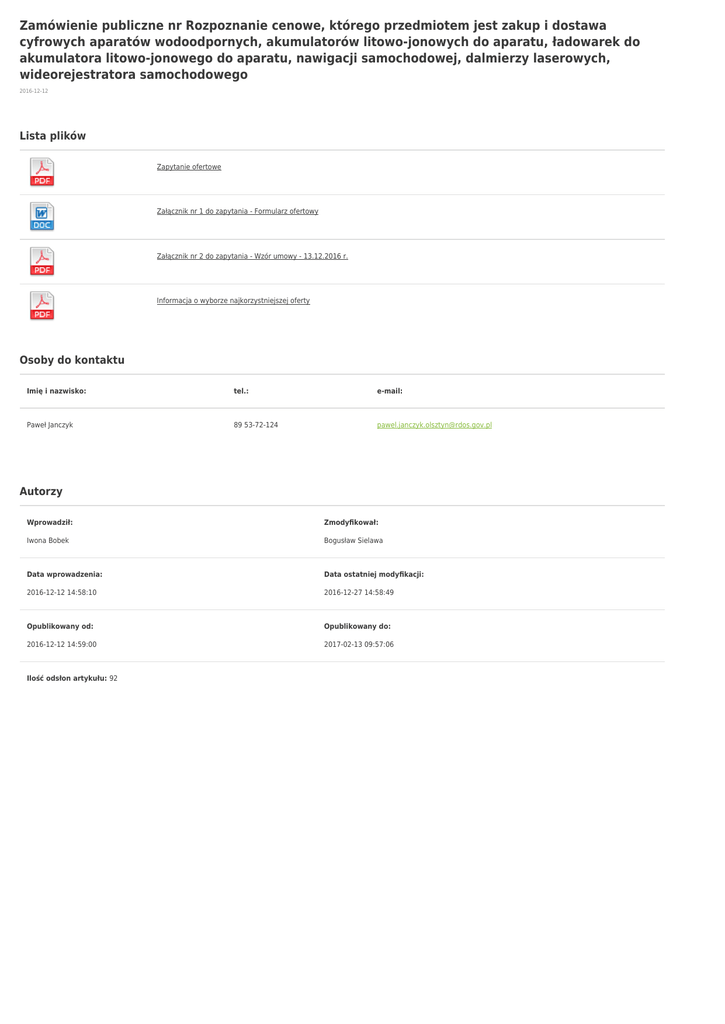Click the Autorzy section heading
The width and height of the screenshot is (725, 1024).
(x=41, y=491)
